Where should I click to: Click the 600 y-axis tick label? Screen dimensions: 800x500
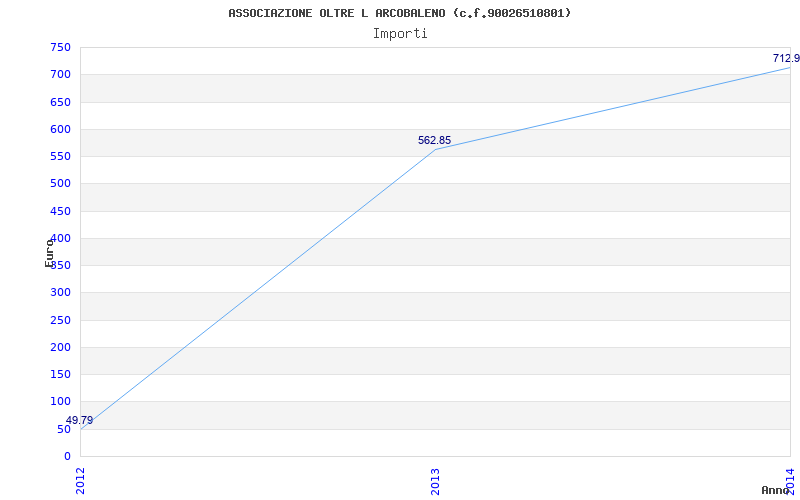tap(60, 129)
